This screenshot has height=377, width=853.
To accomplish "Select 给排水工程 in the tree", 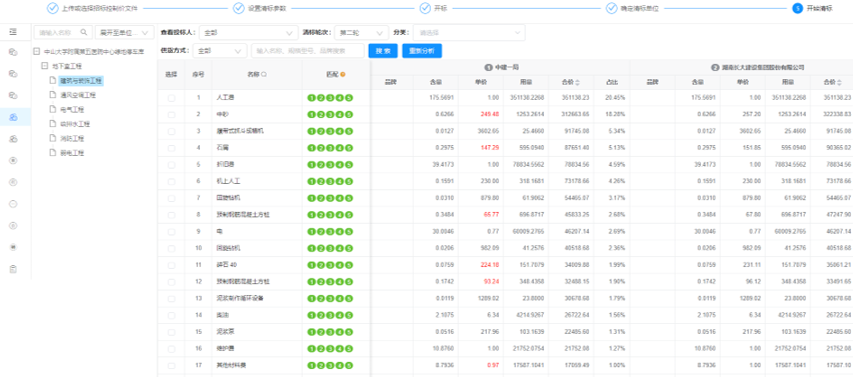I will click(75, 124).
